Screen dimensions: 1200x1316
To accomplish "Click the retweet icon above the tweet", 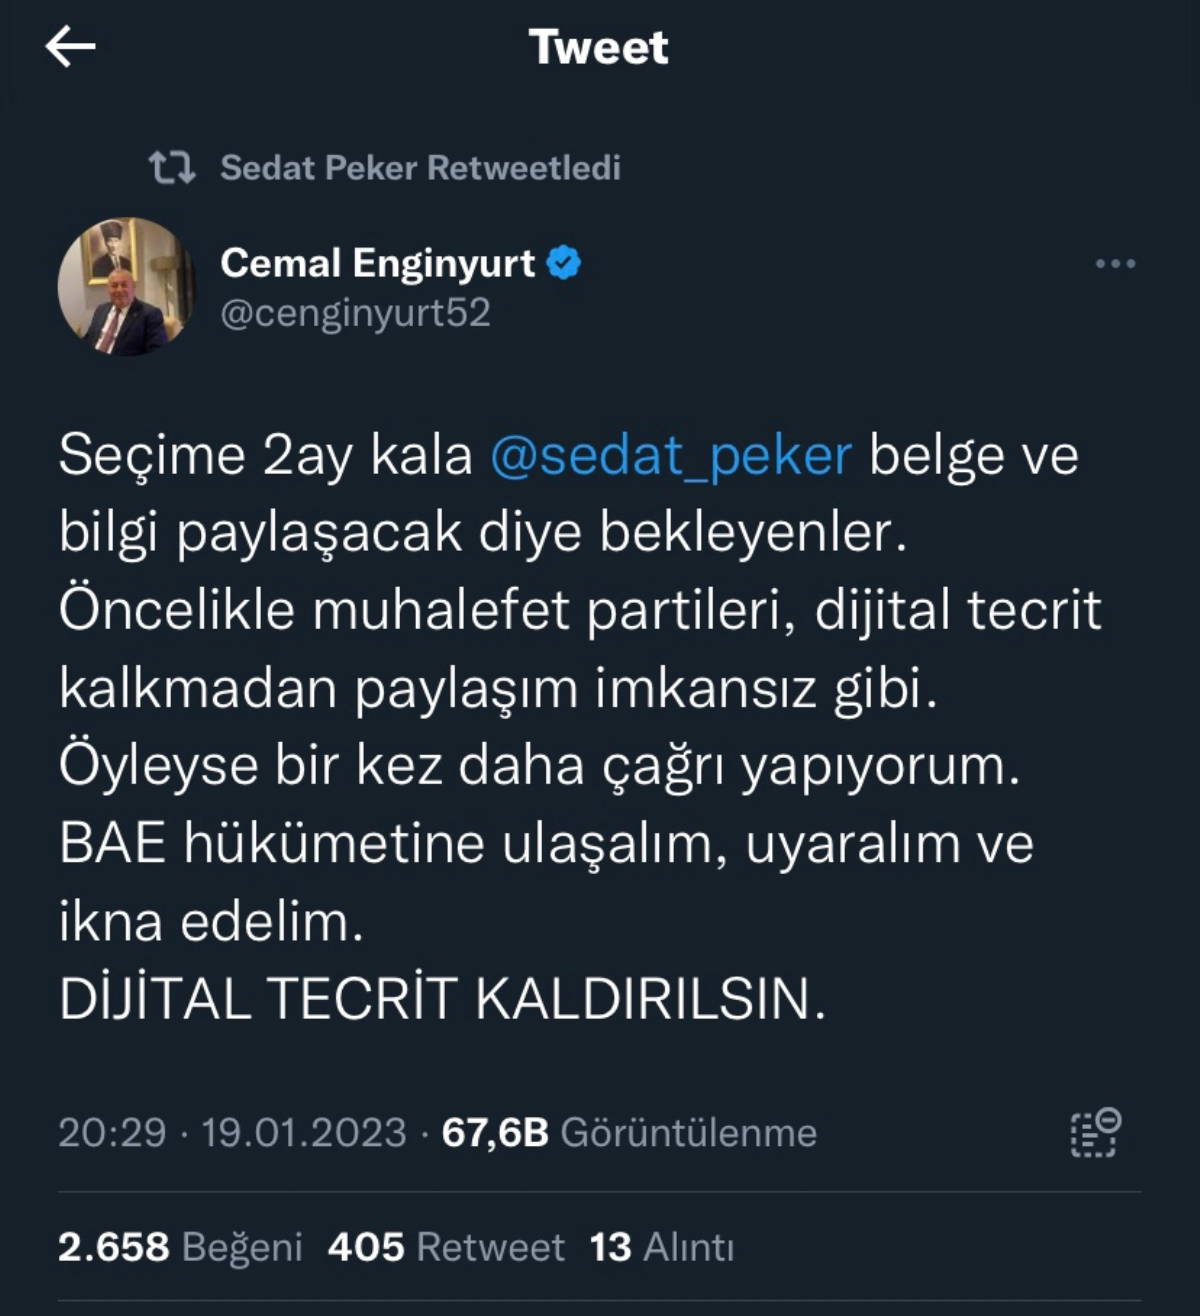I will (x=172, y=167).
